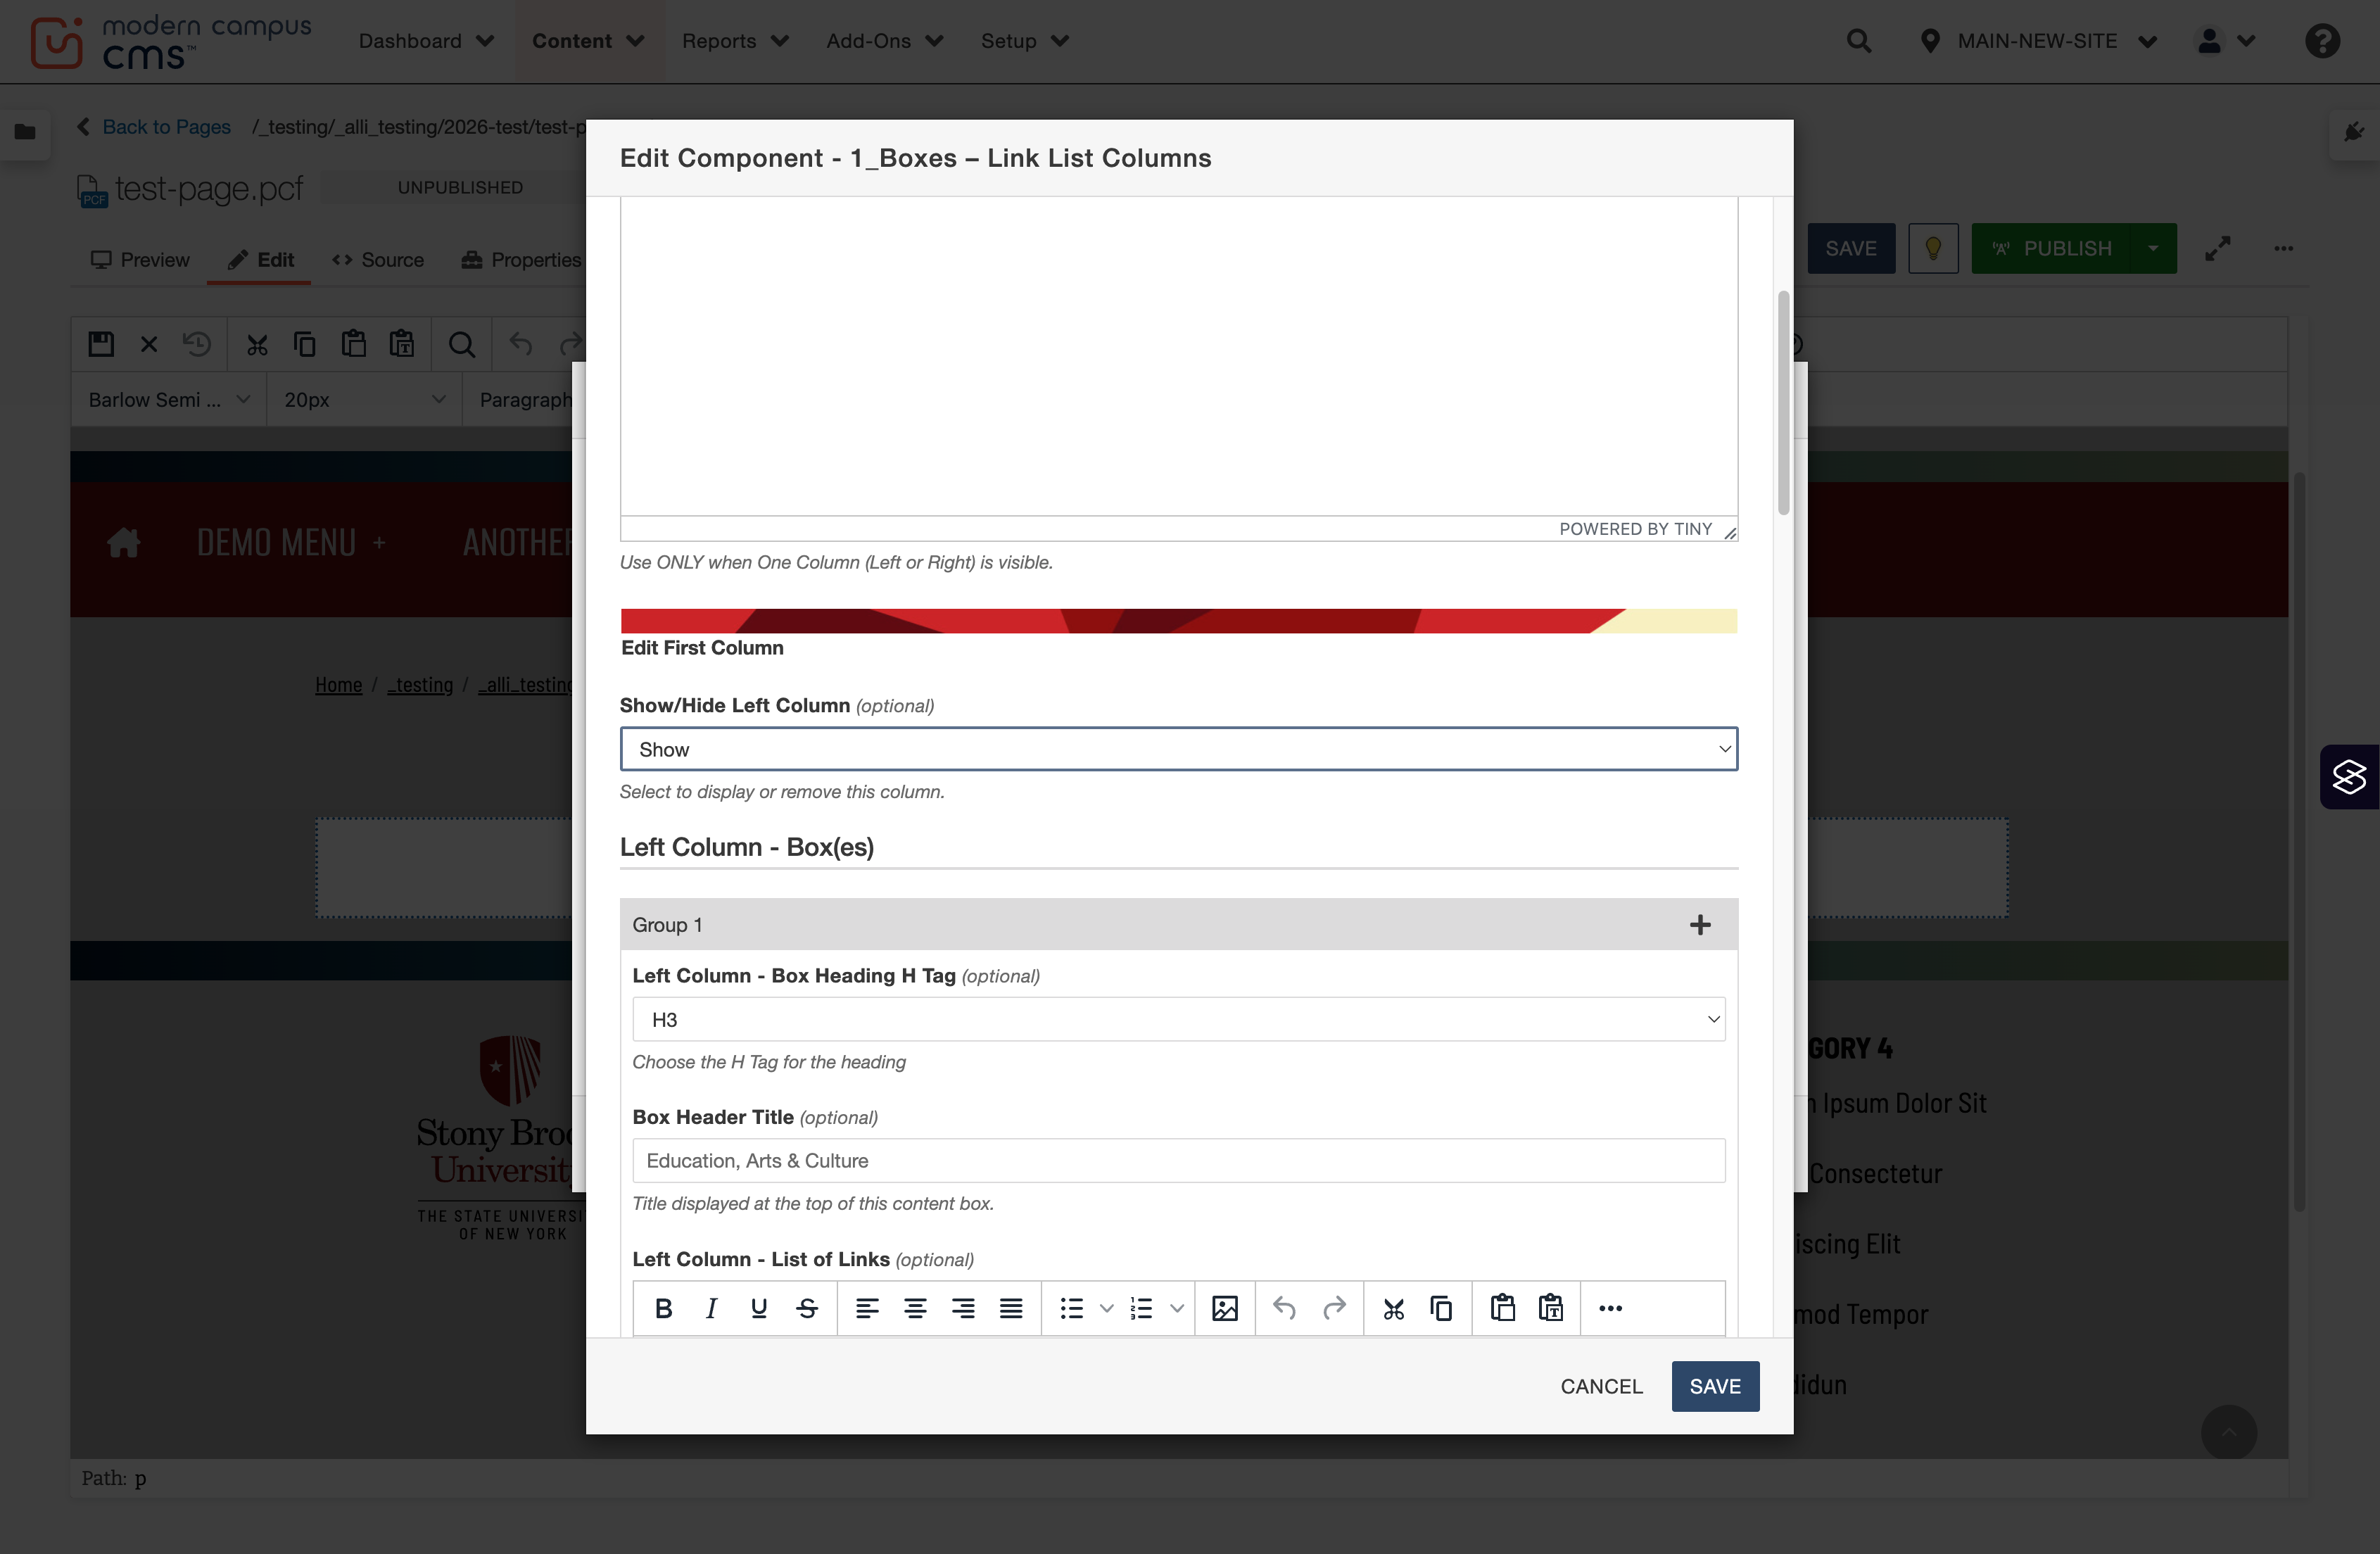
Task: Insert image in List of Links editor
Action: point(1225,1308)
